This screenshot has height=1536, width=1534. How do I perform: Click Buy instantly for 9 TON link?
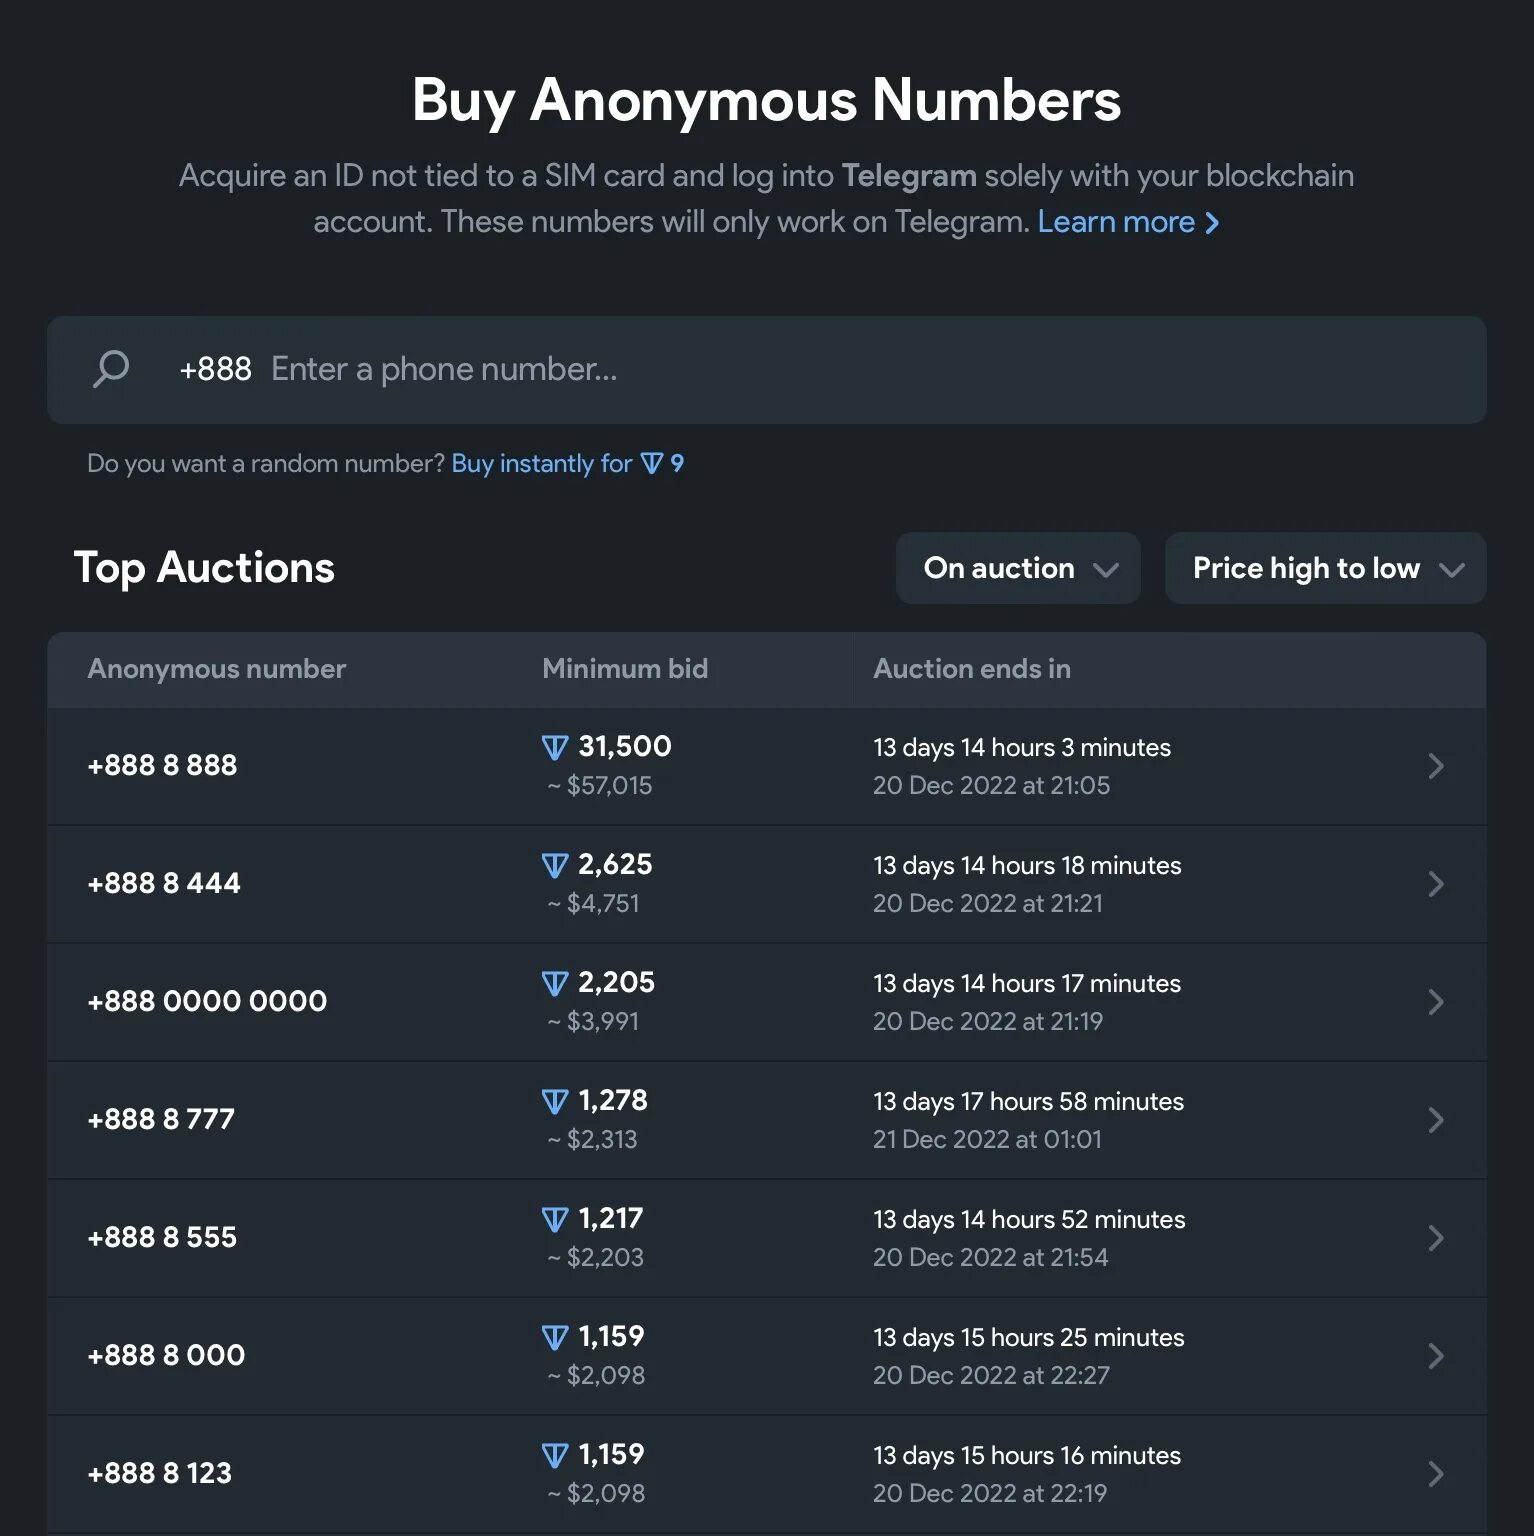coord(567,464)
